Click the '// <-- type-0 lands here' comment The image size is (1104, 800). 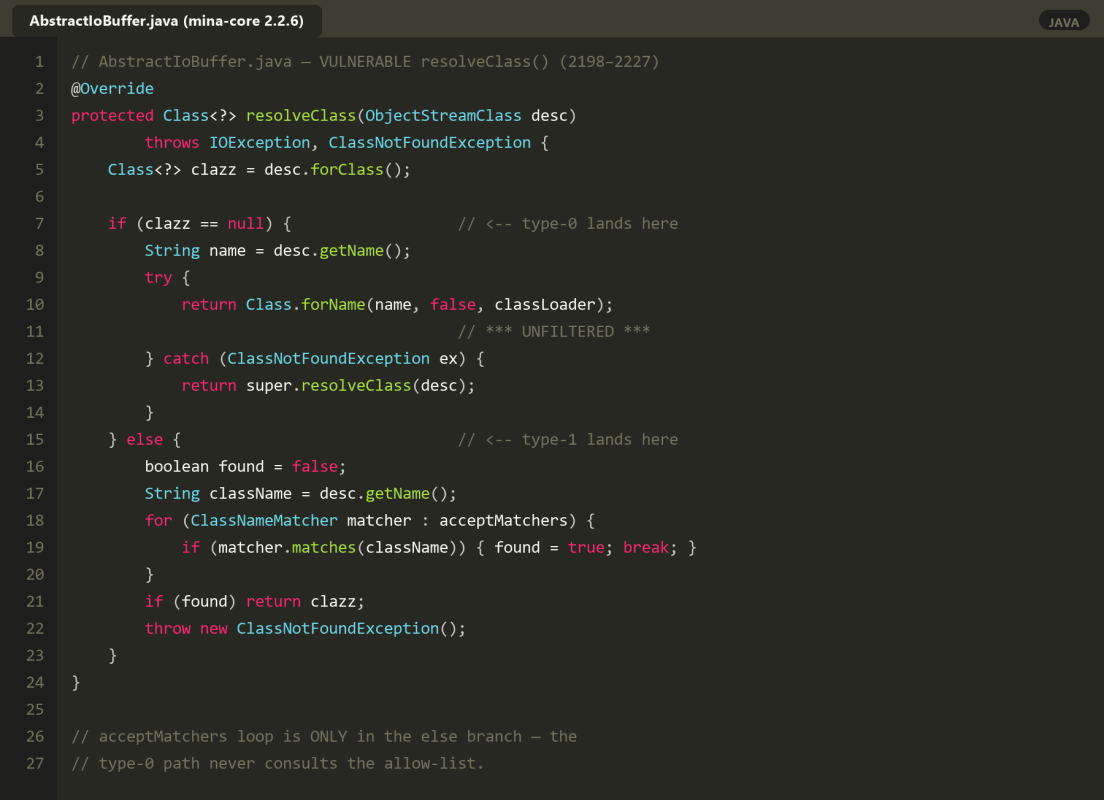[567, 224]
